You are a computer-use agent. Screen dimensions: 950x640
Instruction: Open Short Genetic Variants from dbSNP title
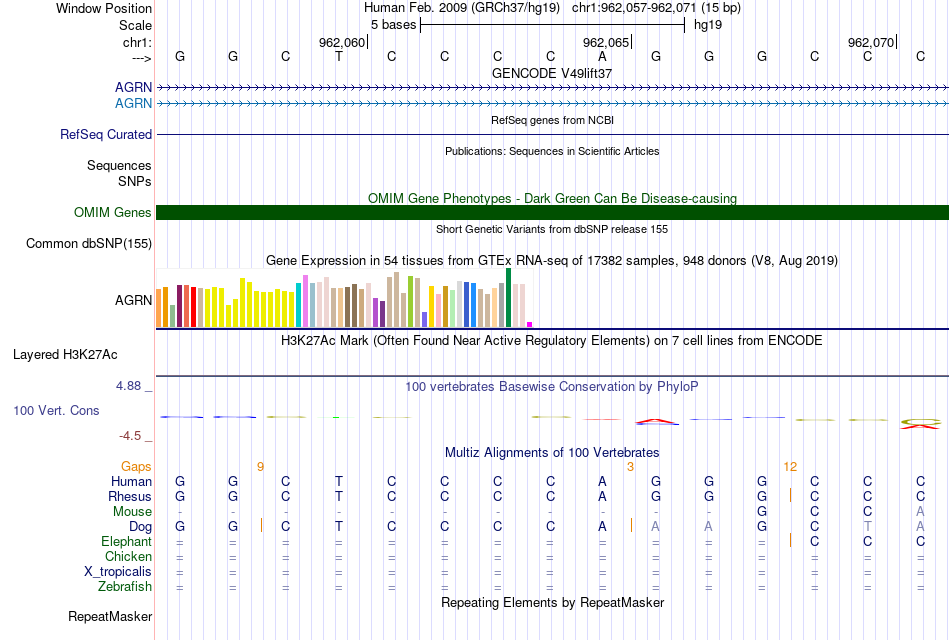(x=552, y=229)
